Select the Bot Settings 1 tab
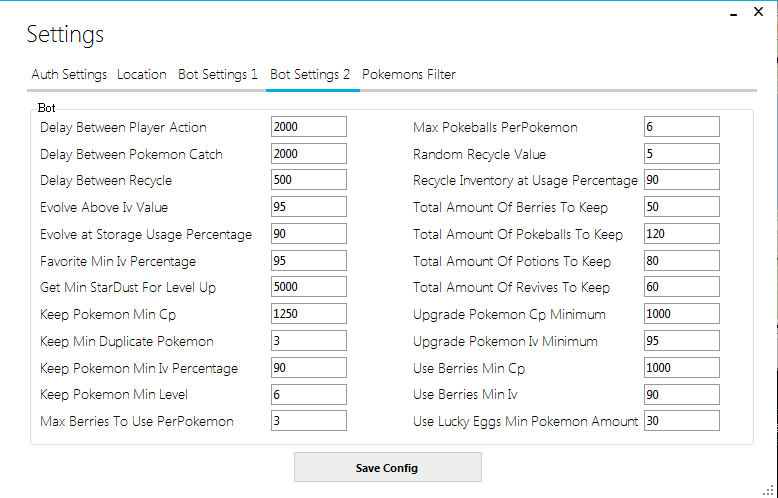778x498 pixels. click(218, 75)
